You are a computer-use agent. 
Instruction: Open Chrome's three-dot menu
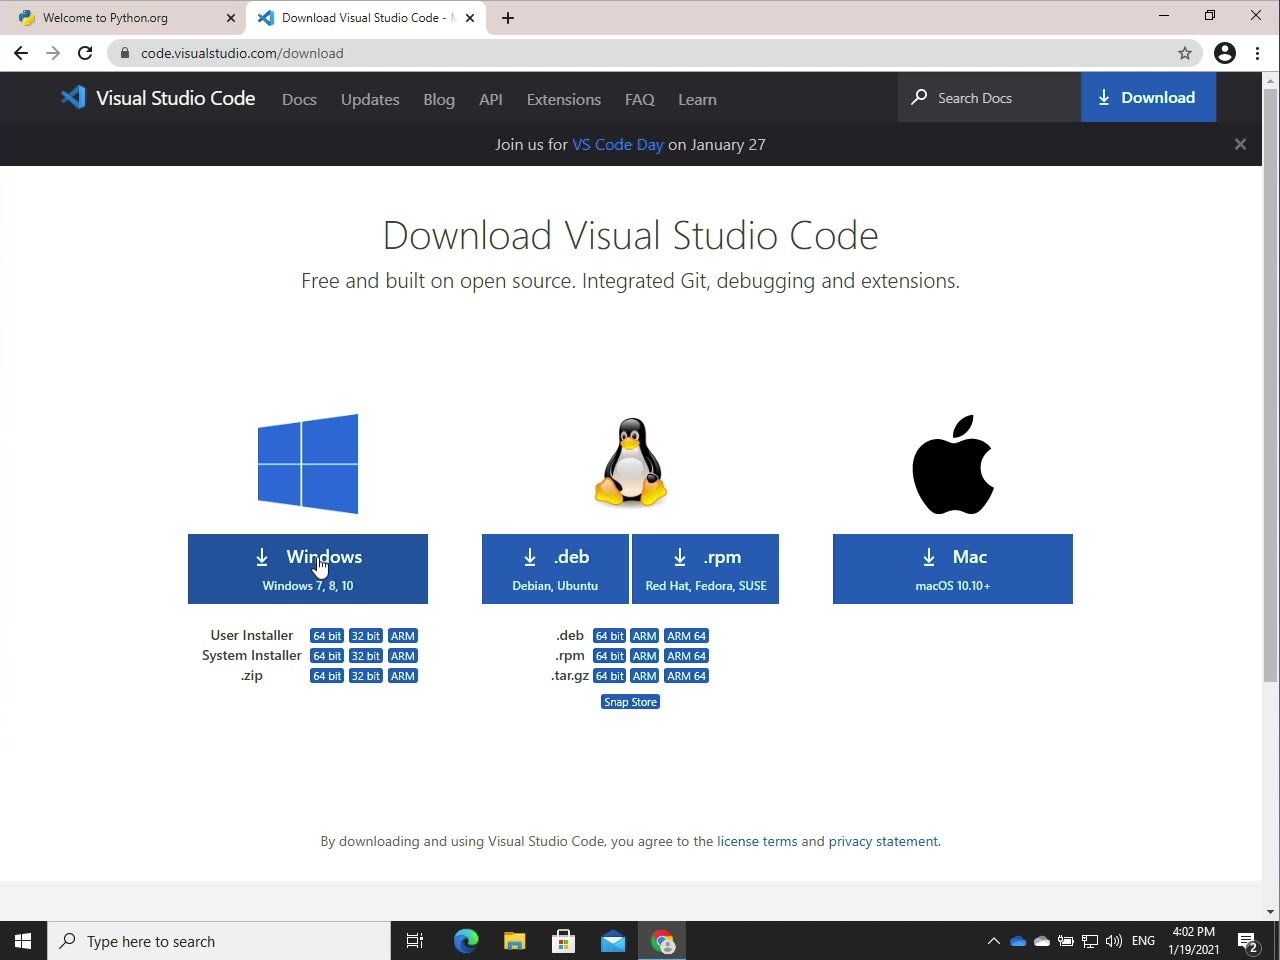1258,53
